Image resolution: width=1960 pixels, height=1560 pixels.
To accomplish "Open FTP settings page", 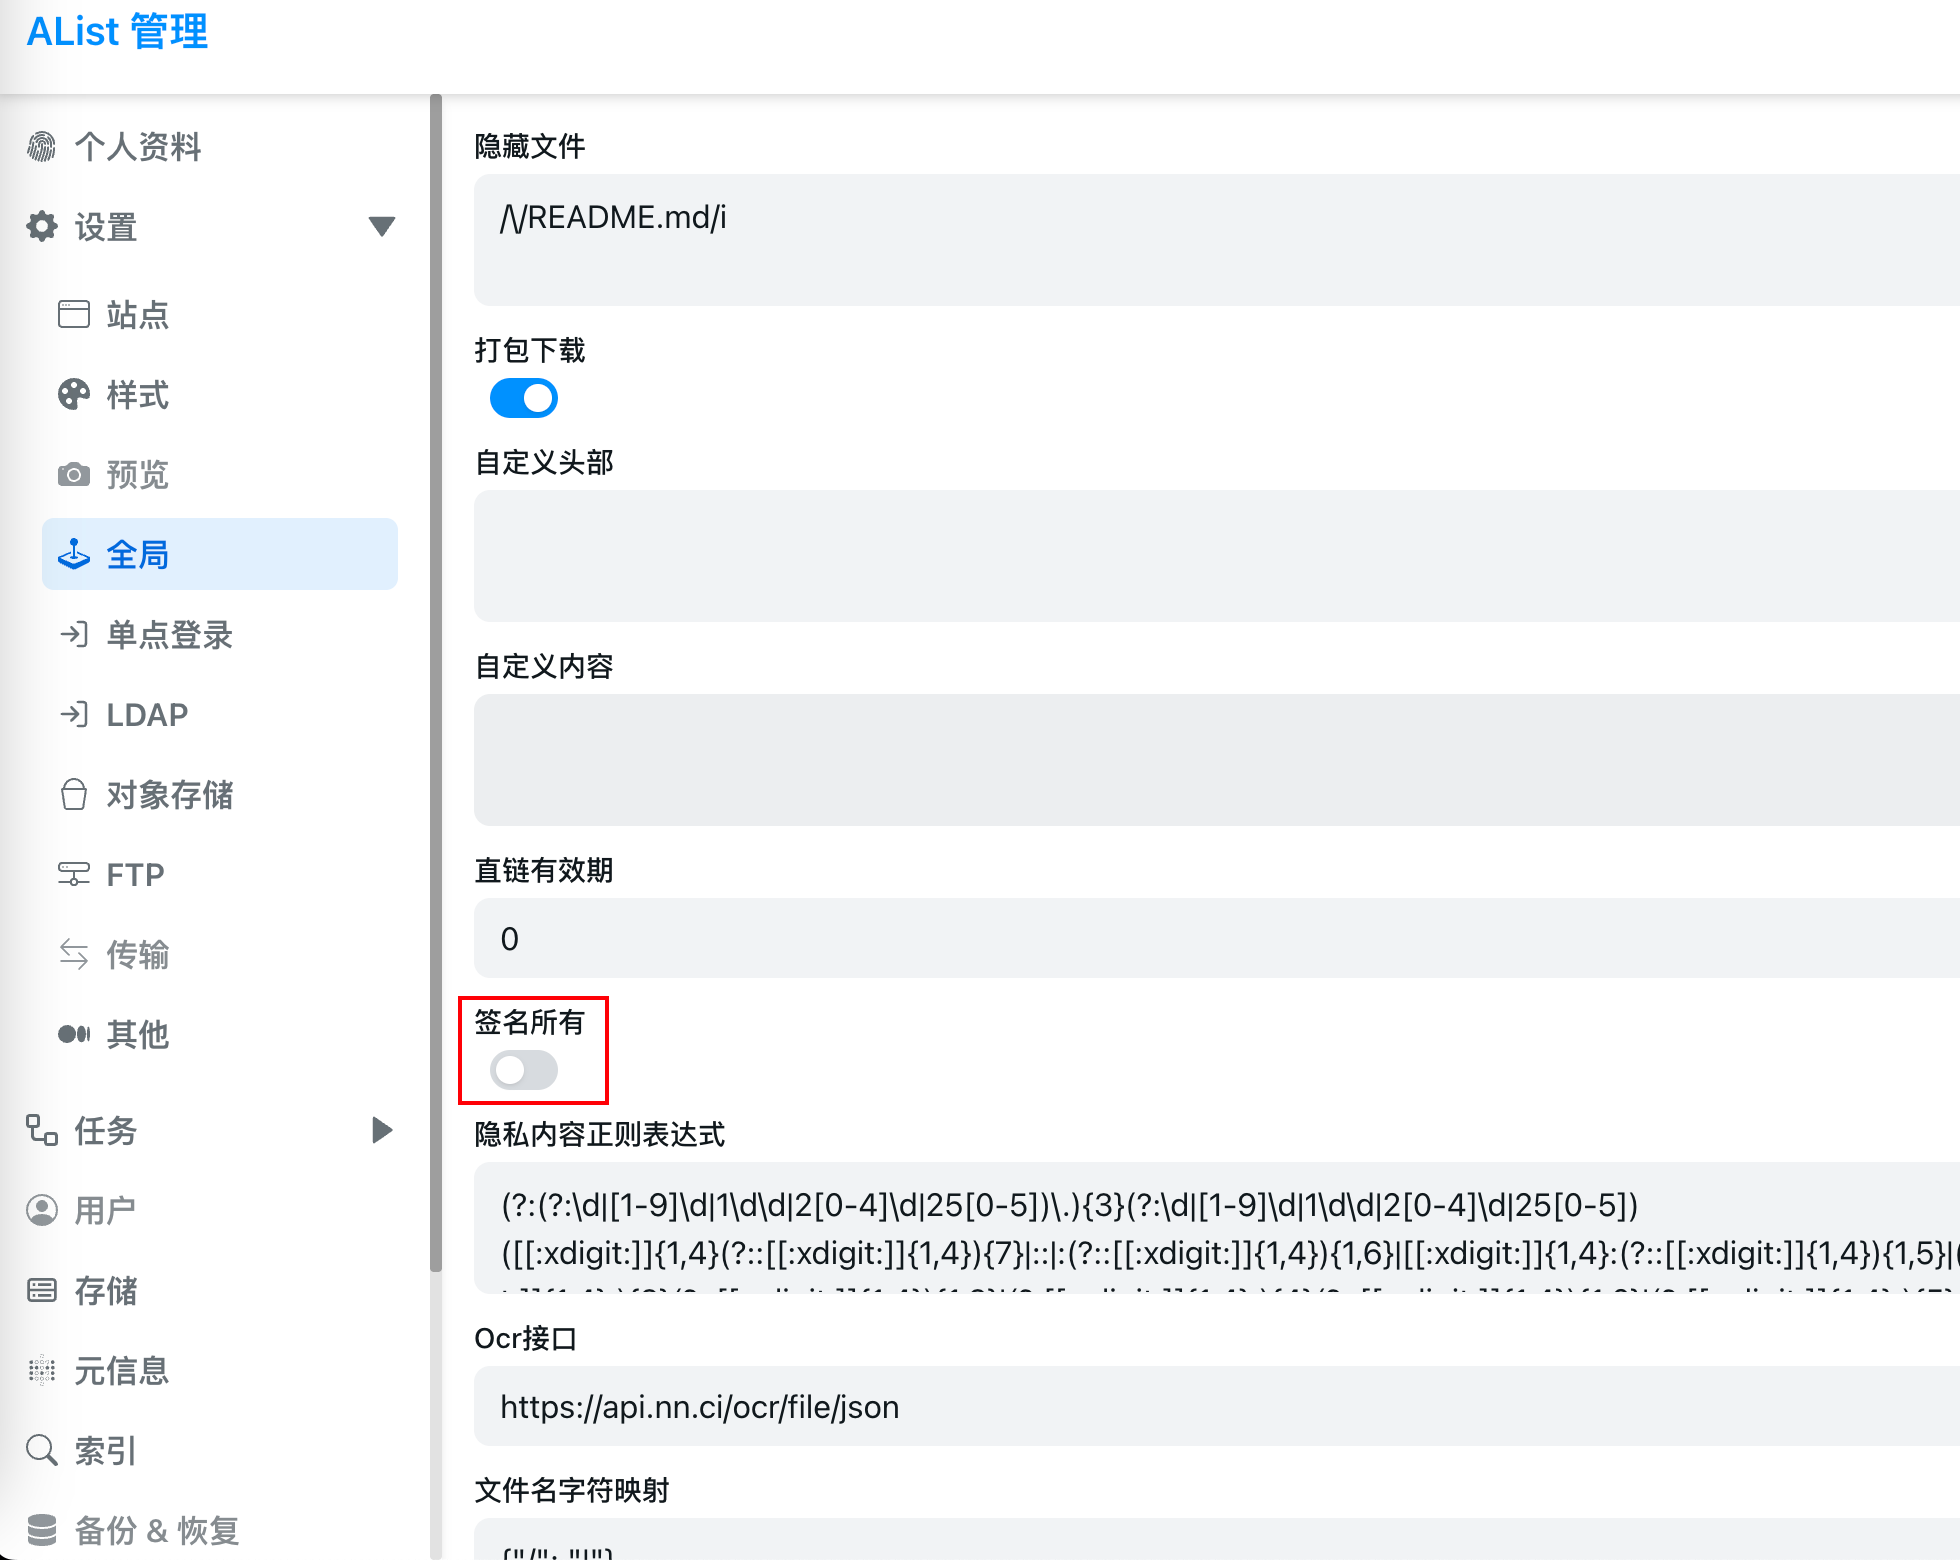I will pyautogui.click(x=220, y=875).
